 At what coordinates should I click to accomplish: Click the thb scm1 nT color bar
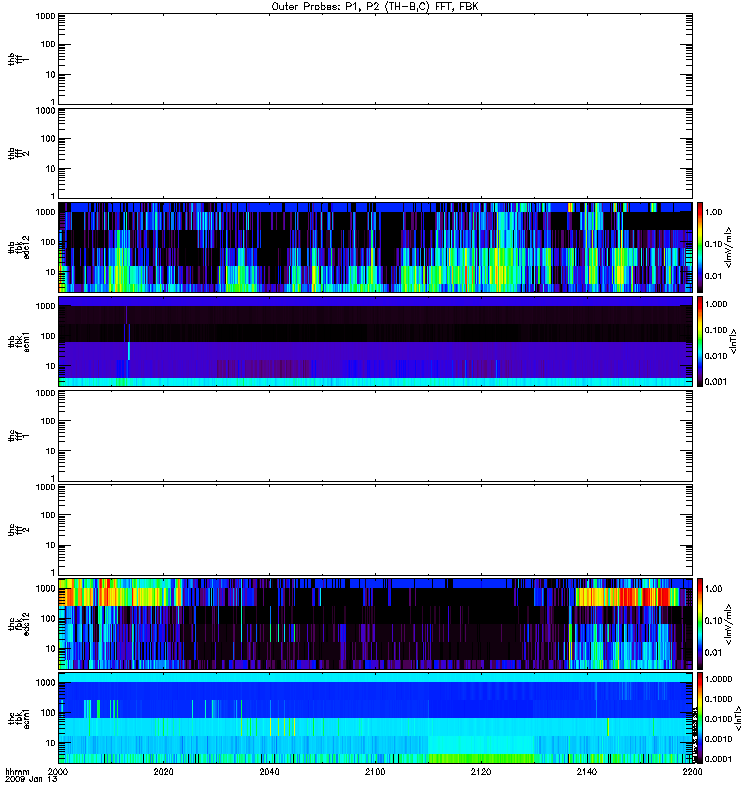tap(700, 341)
